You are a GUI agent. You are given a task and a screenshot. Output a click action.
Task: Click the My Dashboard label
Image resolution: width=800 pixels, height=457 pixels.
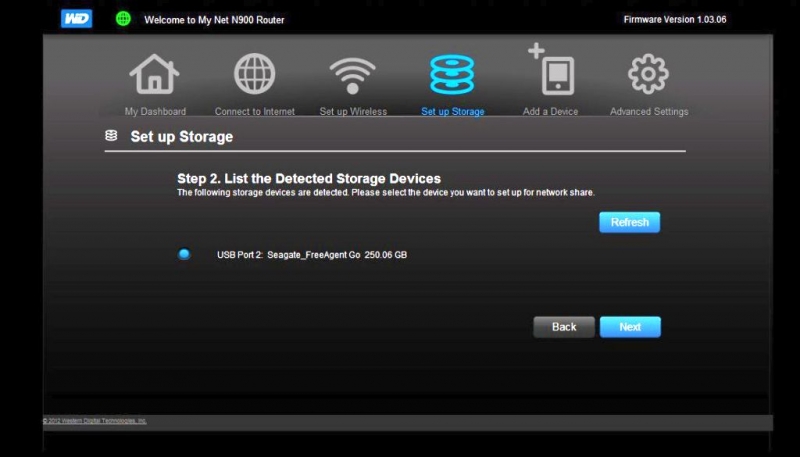[155, 111]
